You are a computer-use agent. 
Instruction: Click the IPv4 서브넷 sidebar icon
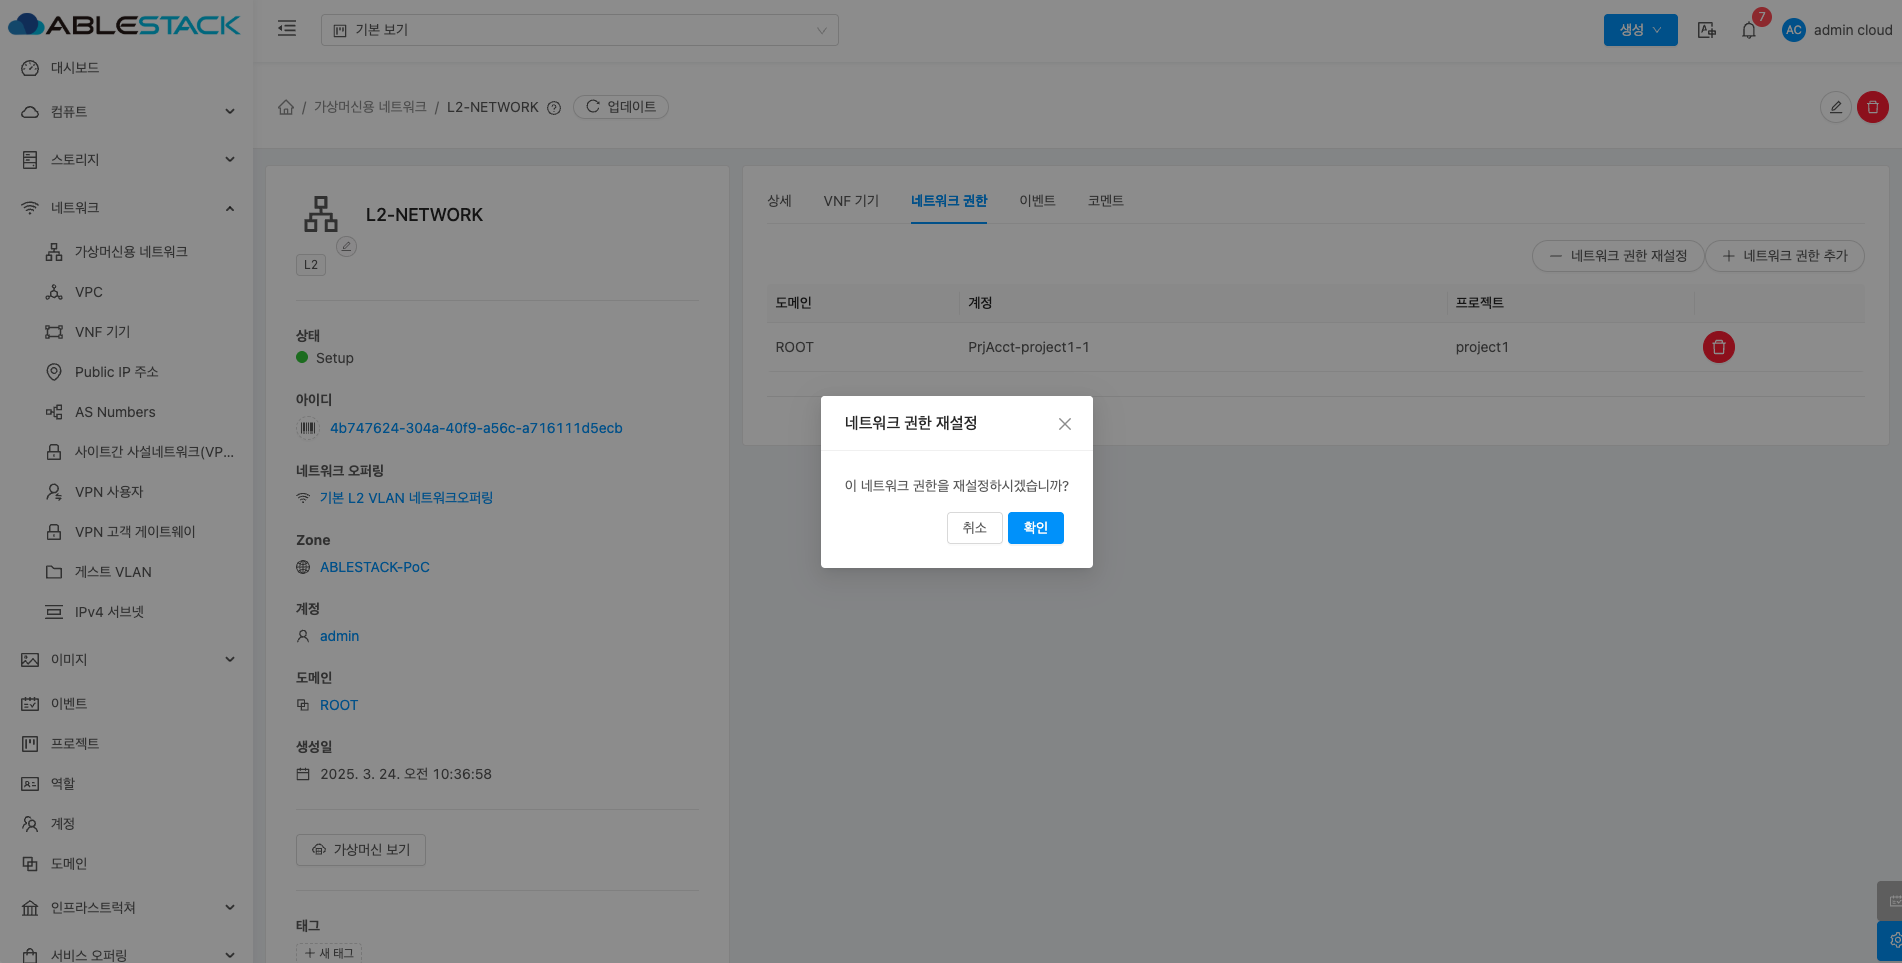pos(54,612)
